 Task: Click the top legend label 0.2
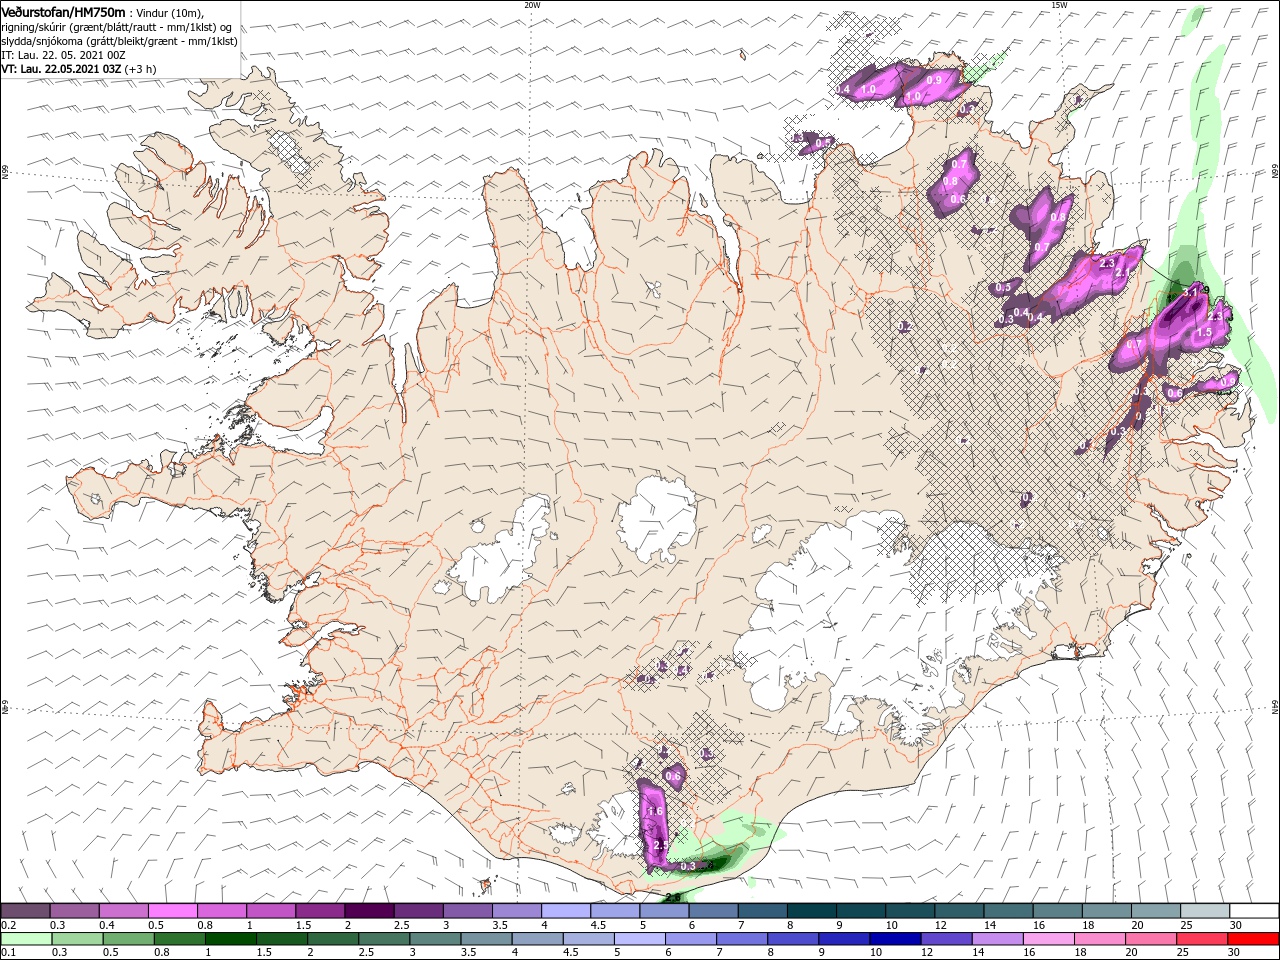click(x=8, y=925)
